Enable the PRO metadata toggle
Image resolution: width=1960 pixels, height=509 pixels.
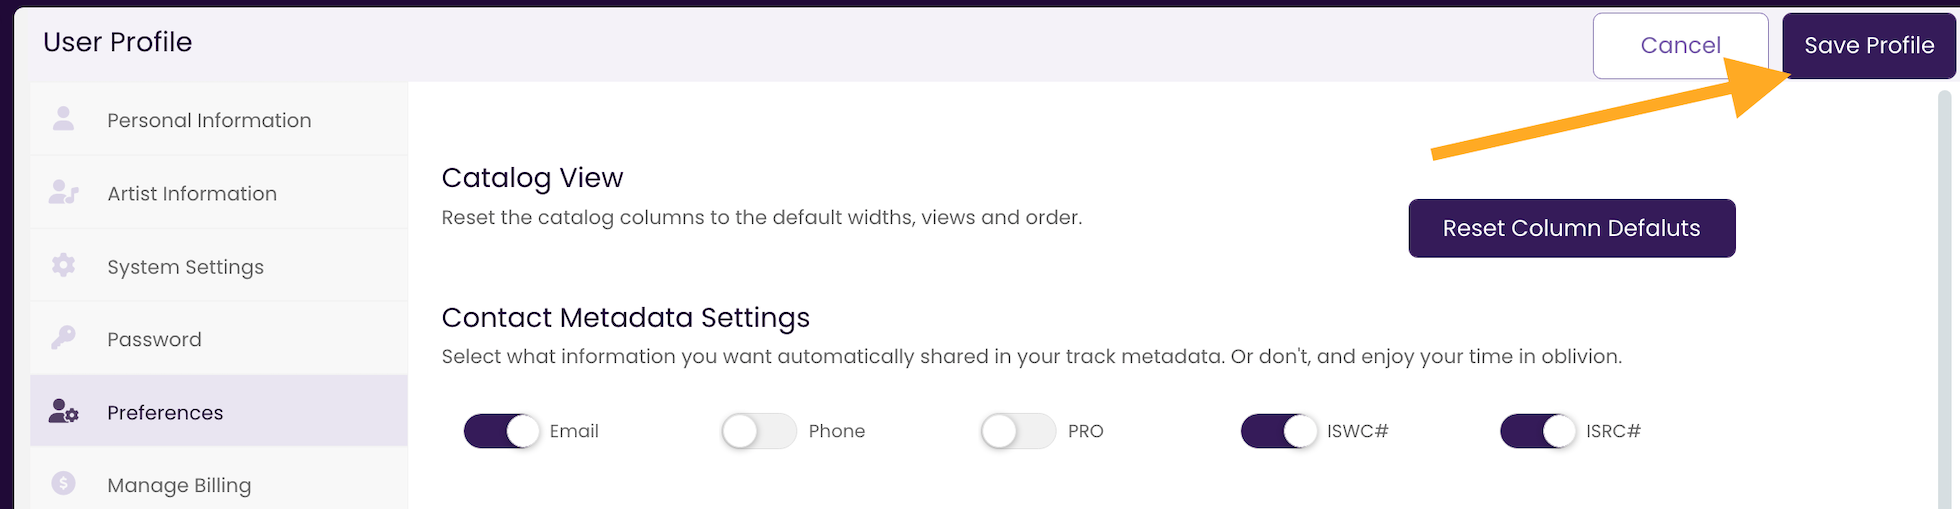1018,431
